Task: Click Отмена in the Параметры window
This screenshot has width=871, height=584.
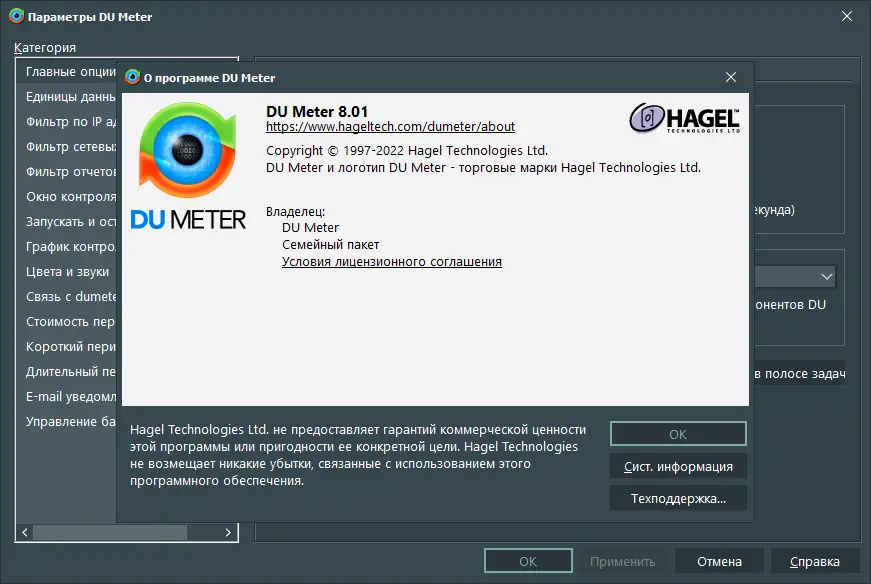Action: [719, 561]
